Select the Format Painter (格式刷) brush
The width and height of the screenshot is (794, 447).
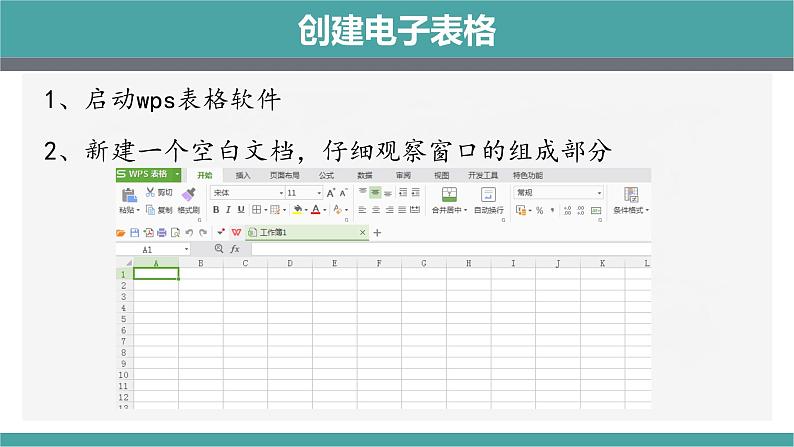[188, 194]
